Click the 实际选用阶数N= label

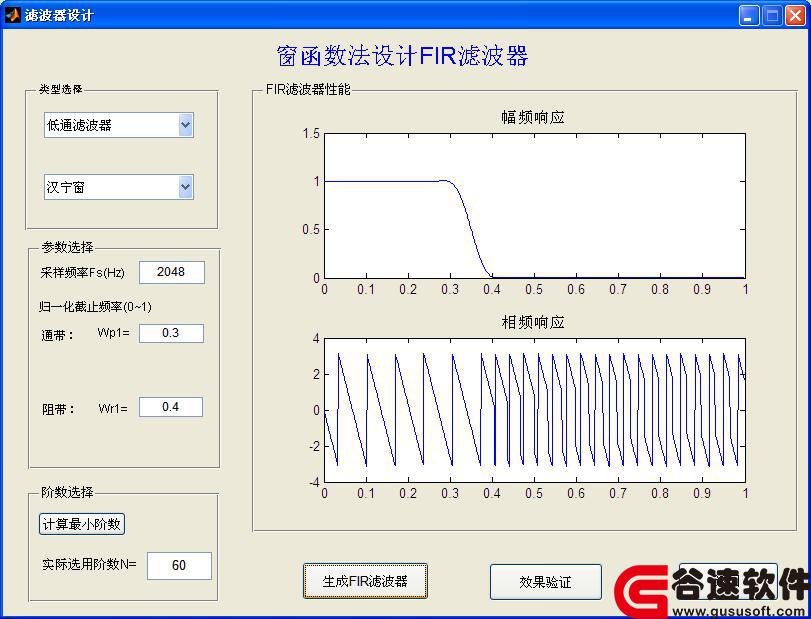point(89,564)
